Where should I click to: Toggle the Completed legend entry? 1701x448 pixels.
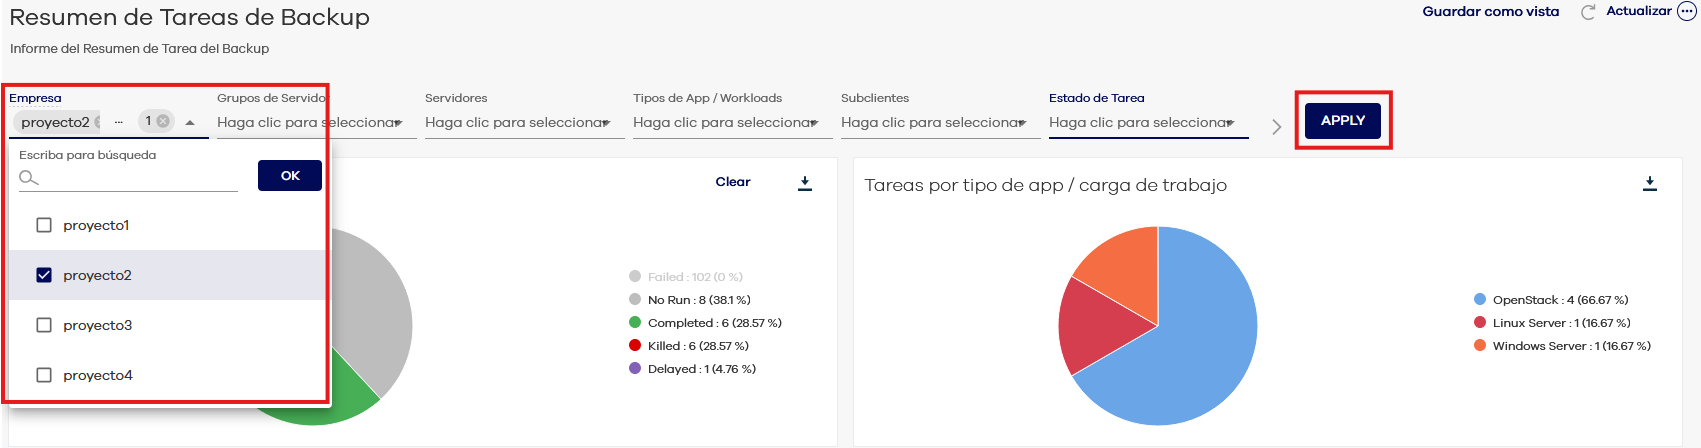pos(705,323)
